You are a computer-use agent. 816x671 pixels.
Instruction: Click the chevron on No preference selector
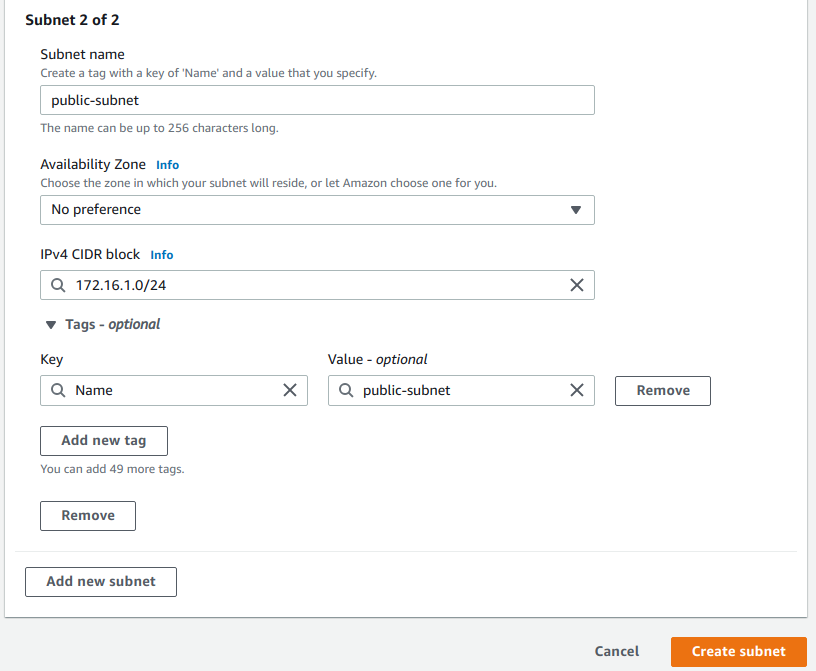pos(576,210)
